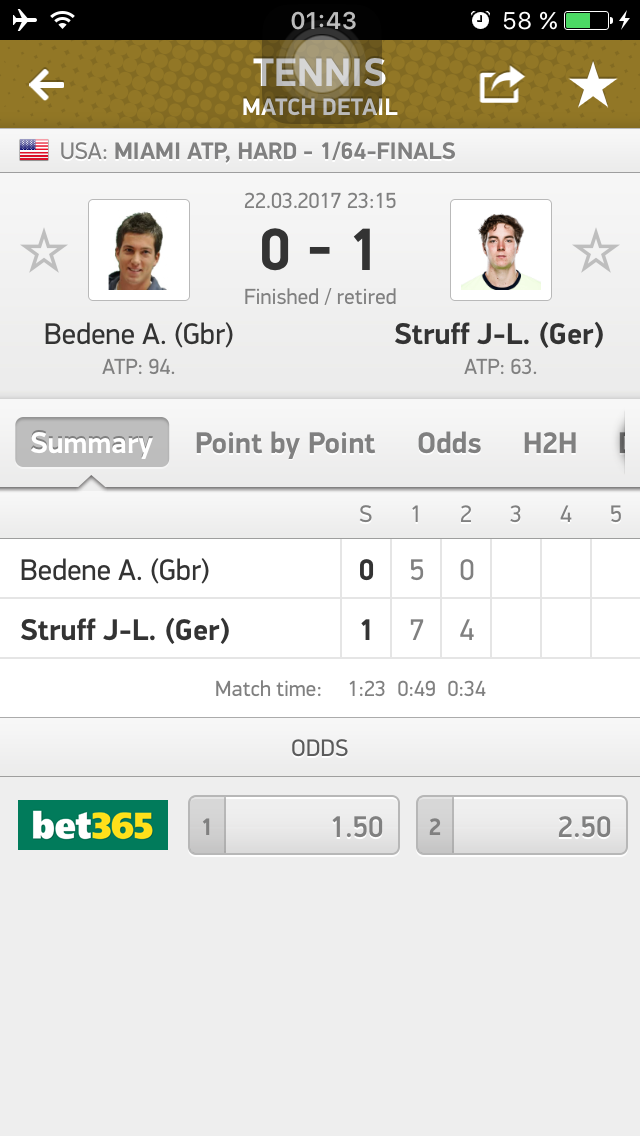Open Bedene A. player photo
The image size is (640, 1136).
click(x=139, y=250)
